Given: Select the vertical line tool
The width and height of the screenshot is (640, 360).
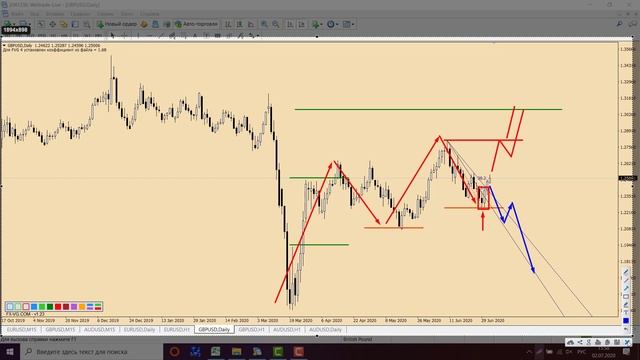Looking at the screenshot, I should coord(138,36).
